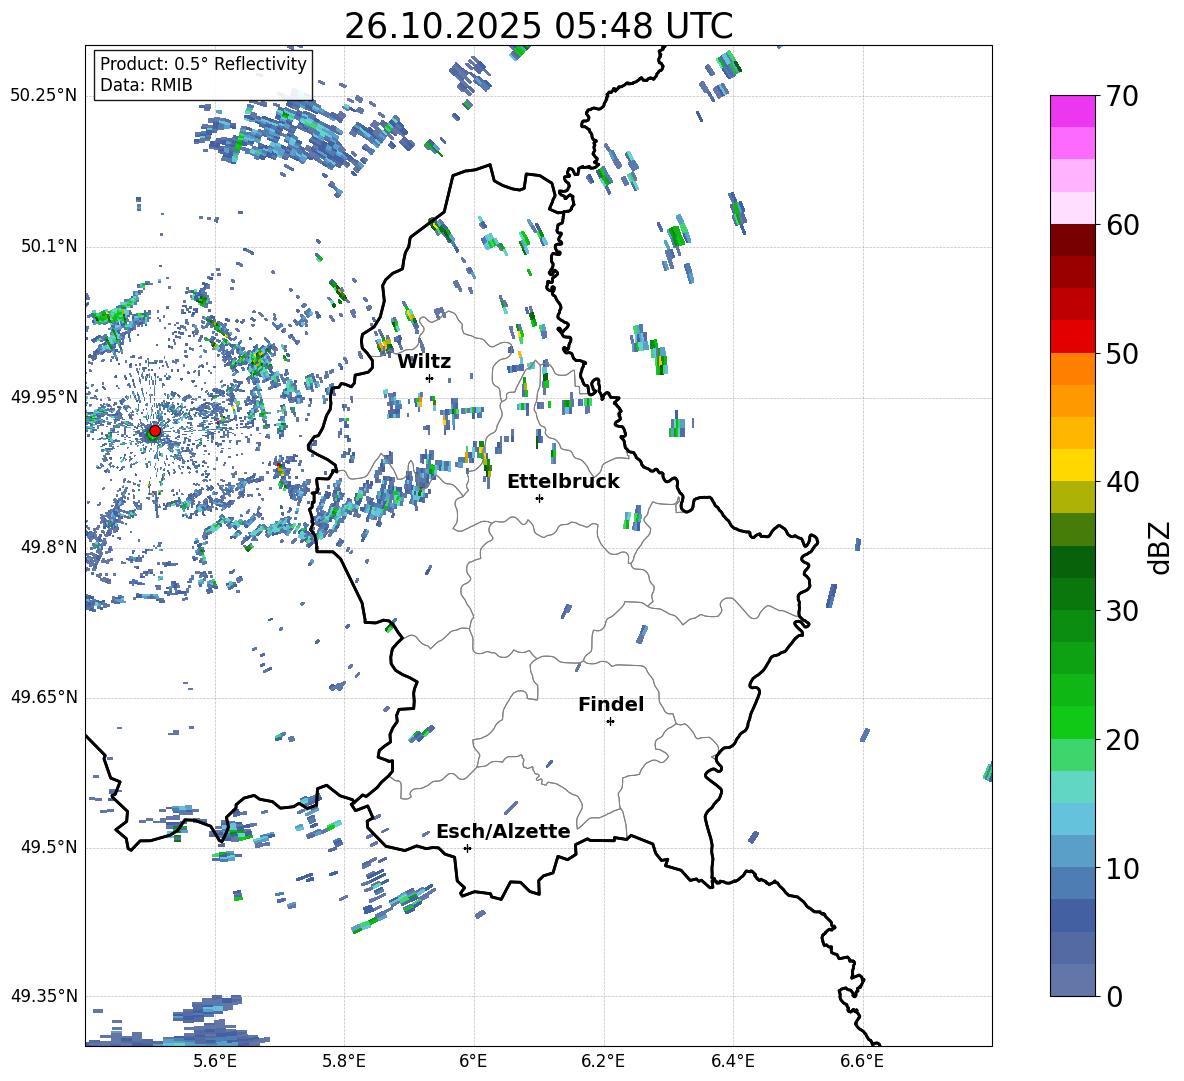1184x1081 pixels.
Task: Select the Findel city label
Action: click(x=610, y=704)
